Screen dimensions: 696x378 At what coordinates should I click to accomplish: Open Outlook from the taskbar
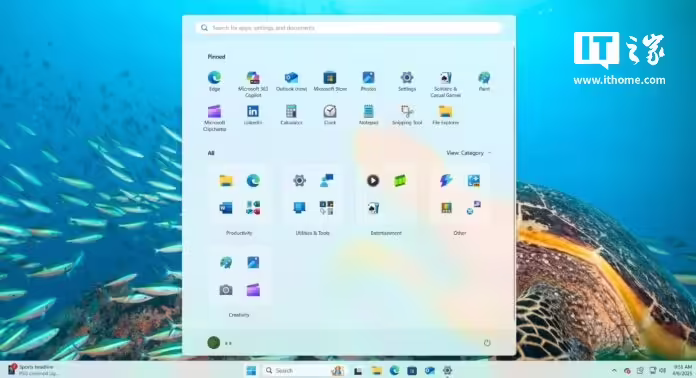[430, 370]
